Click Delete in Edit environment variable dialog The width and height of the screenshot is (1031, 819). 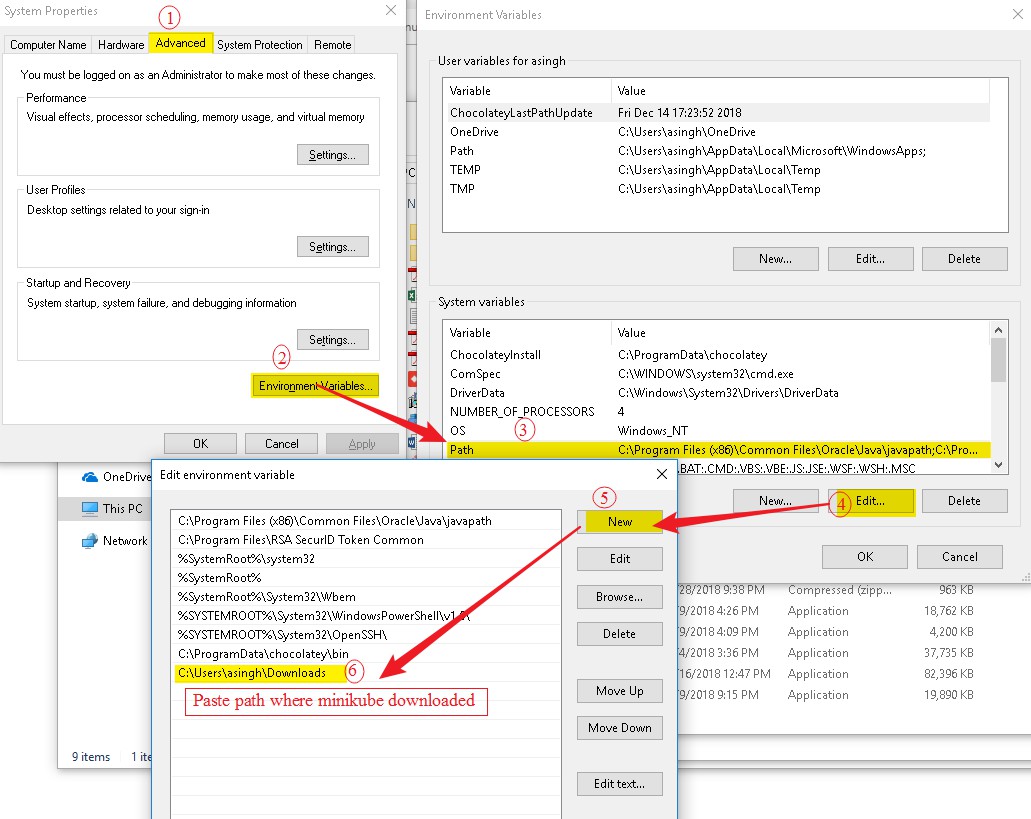[619, 634]
